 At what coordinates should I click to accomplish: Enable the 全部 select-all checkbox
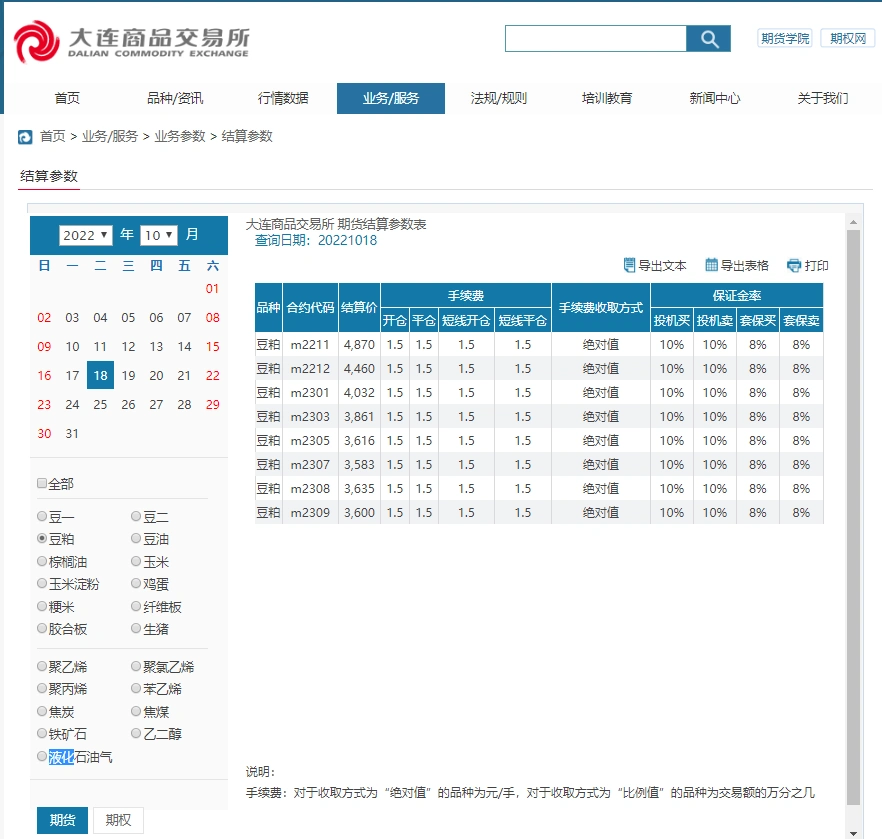[41, 483]
